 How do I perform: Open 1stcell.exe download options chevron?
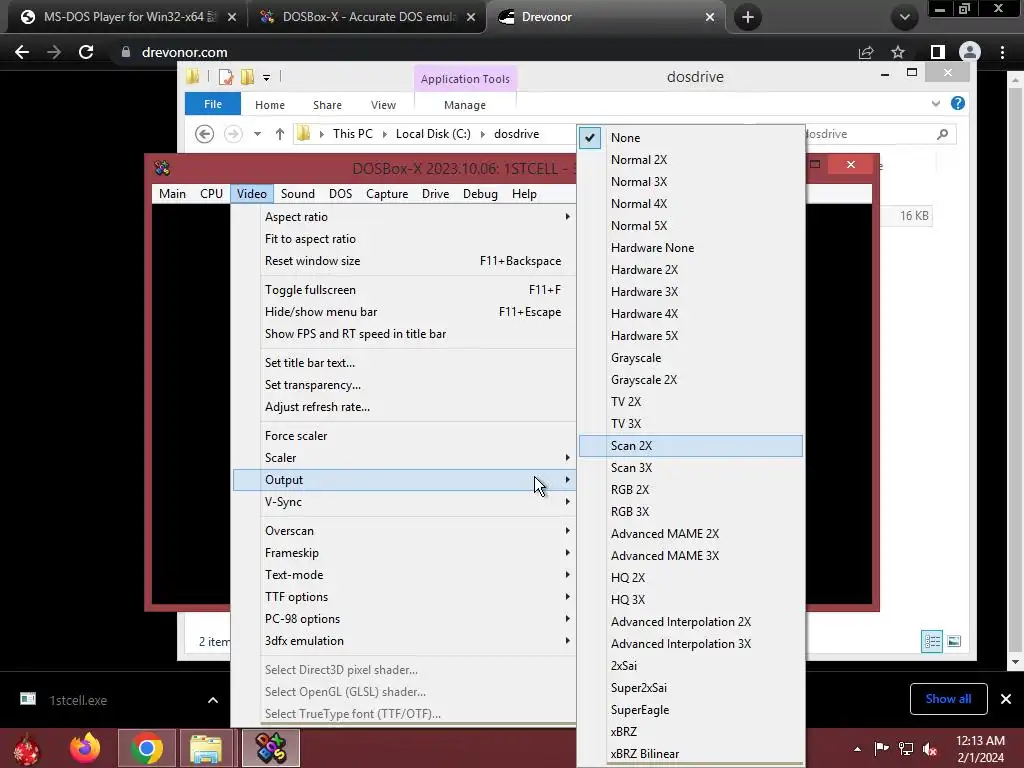pos(213,700)
